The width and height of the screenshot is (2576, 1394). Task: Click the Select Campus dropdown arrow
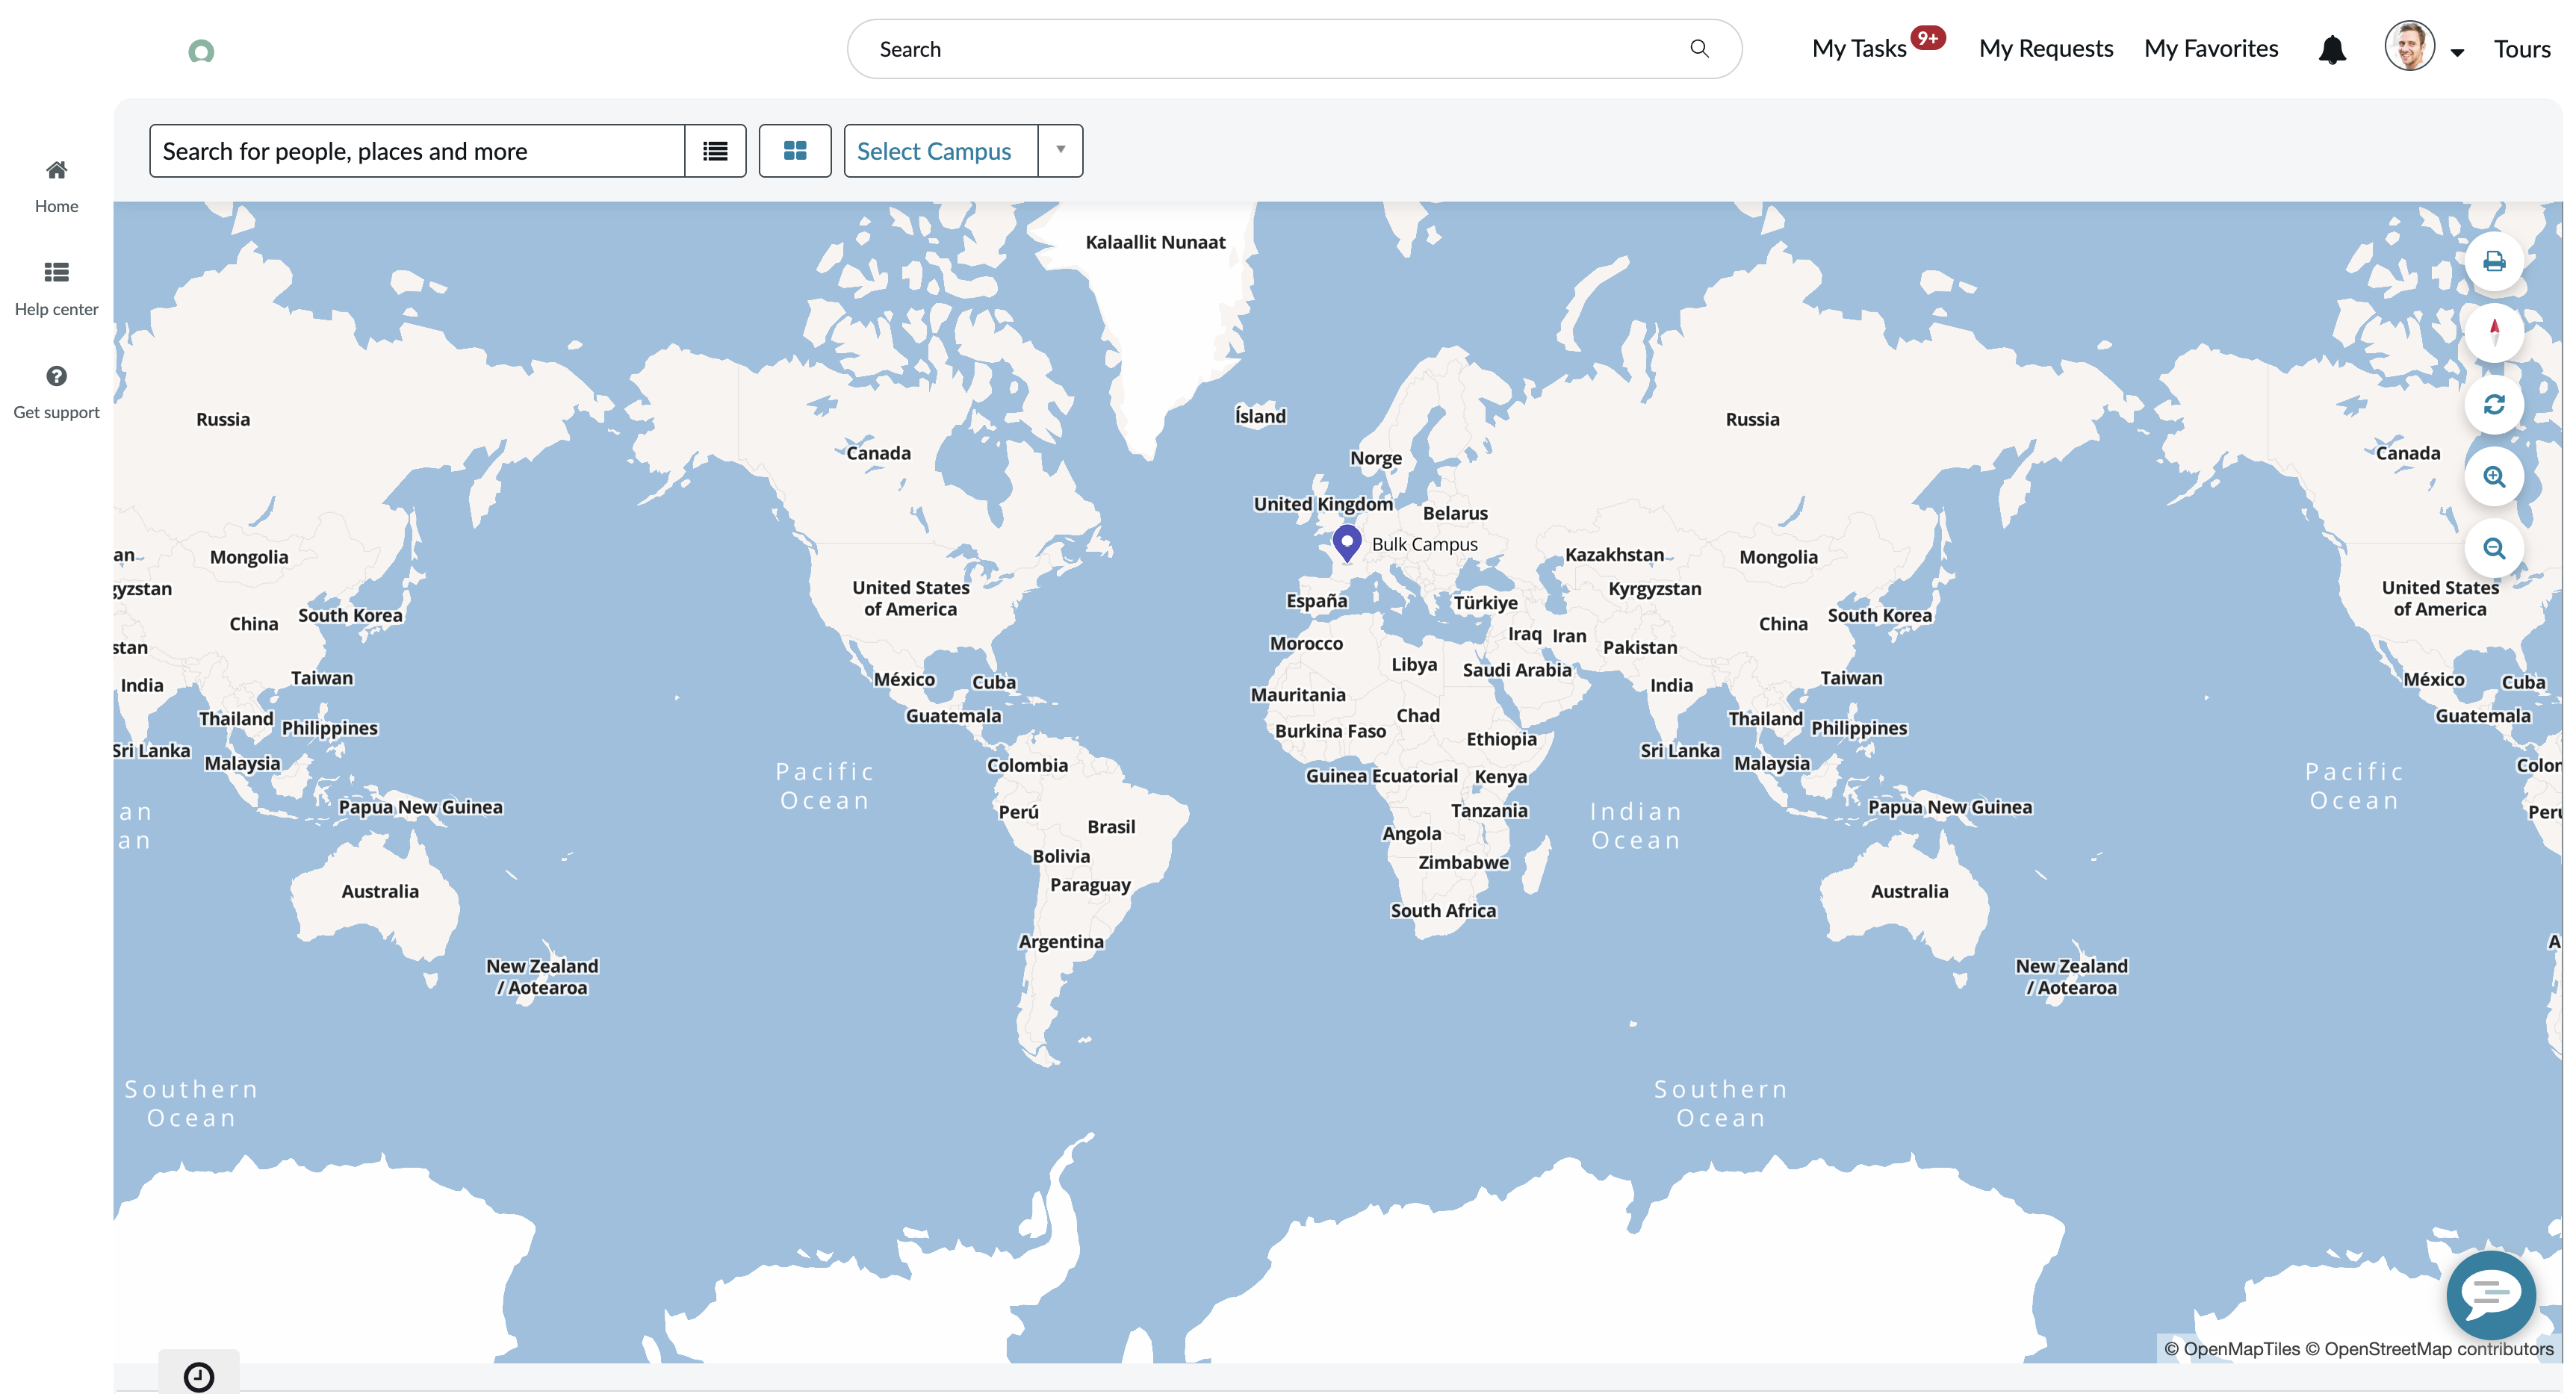[x=1061, y=150]
